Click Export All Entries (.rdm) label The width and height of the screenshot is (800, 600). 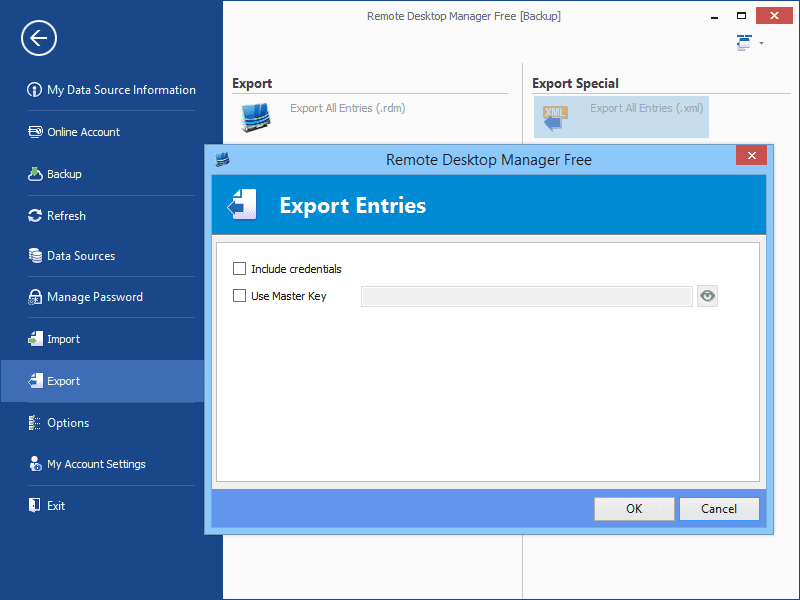[x=348, y=108]
